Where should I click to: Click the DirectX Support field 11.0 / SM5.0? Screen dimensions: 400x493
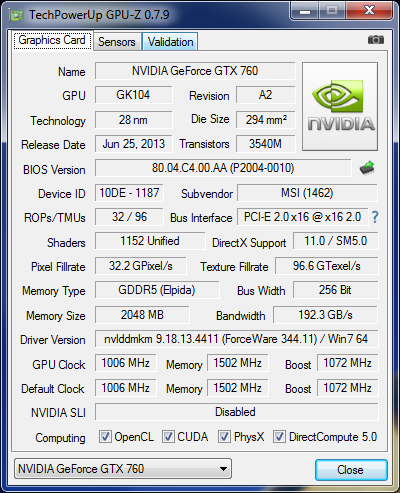click(x=336, y=241)
